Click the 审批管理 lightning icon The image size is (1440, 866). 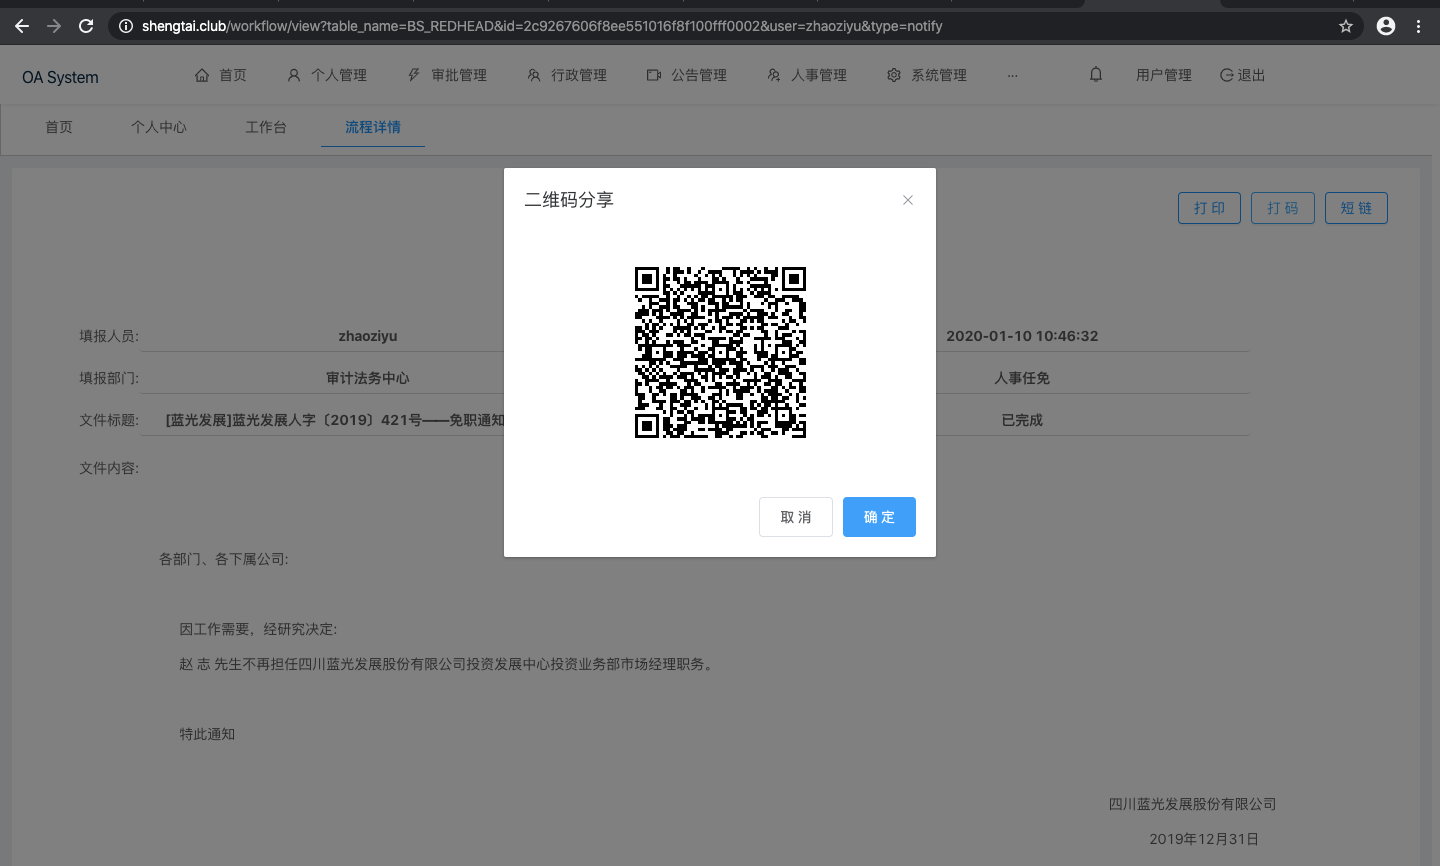point(413,74)
